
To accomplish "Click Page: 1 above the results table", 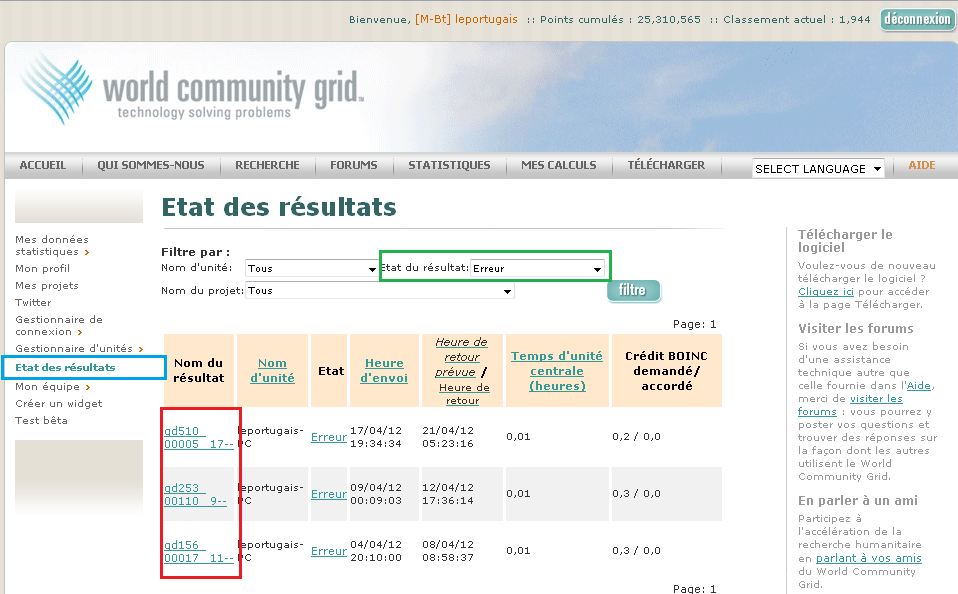I will click(695, 324).
